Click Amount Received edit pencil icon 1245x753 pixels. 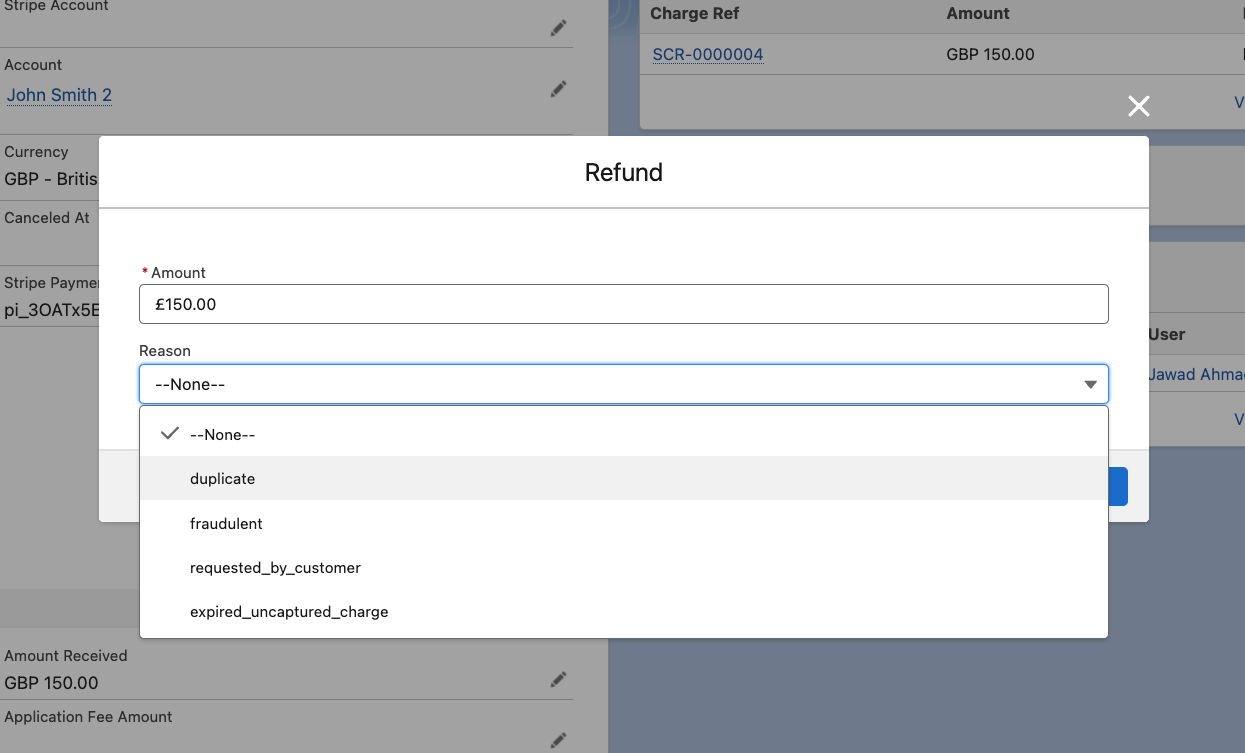click(x=558, y=680)
